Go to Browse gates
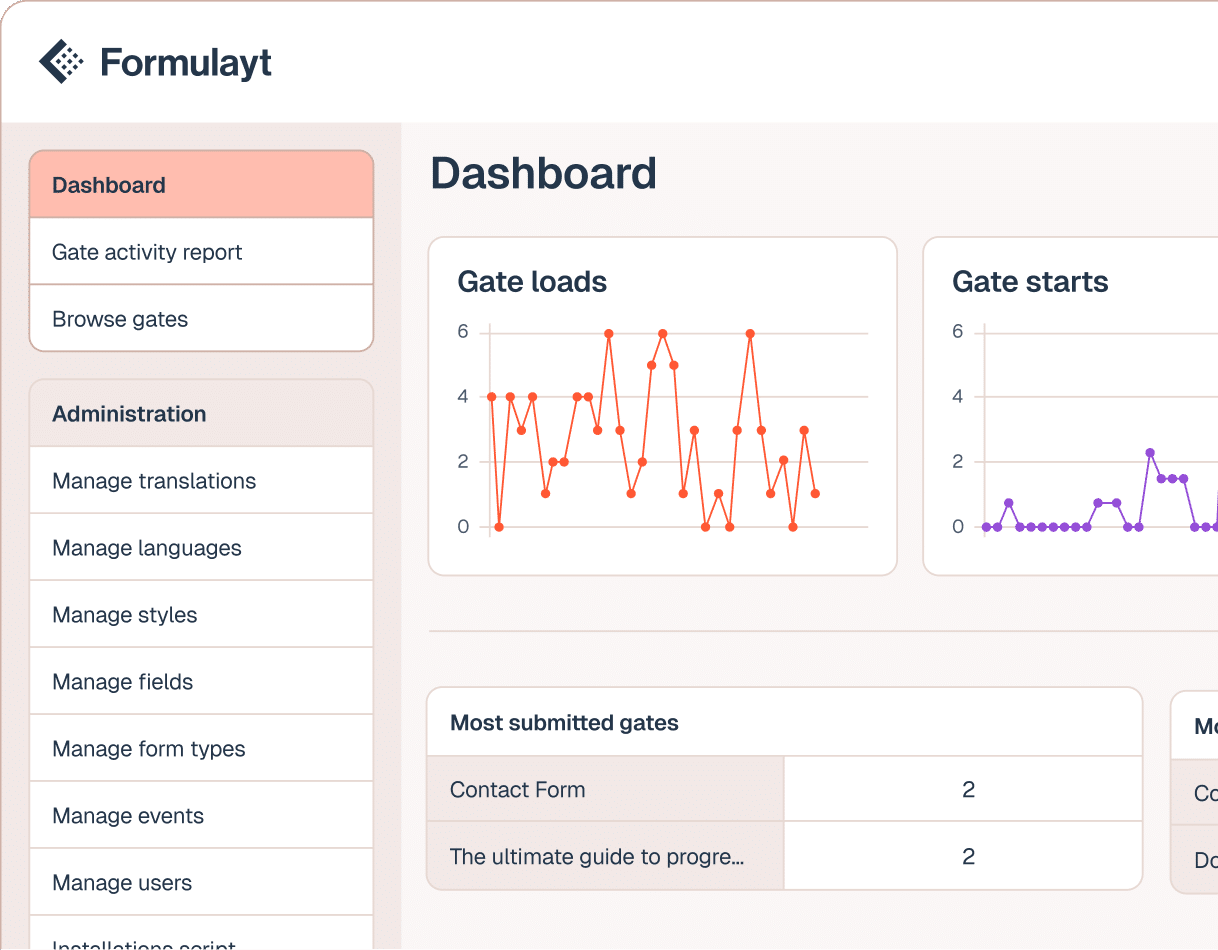The height and width of the screenshot is (950, 1218). point(201,319)
